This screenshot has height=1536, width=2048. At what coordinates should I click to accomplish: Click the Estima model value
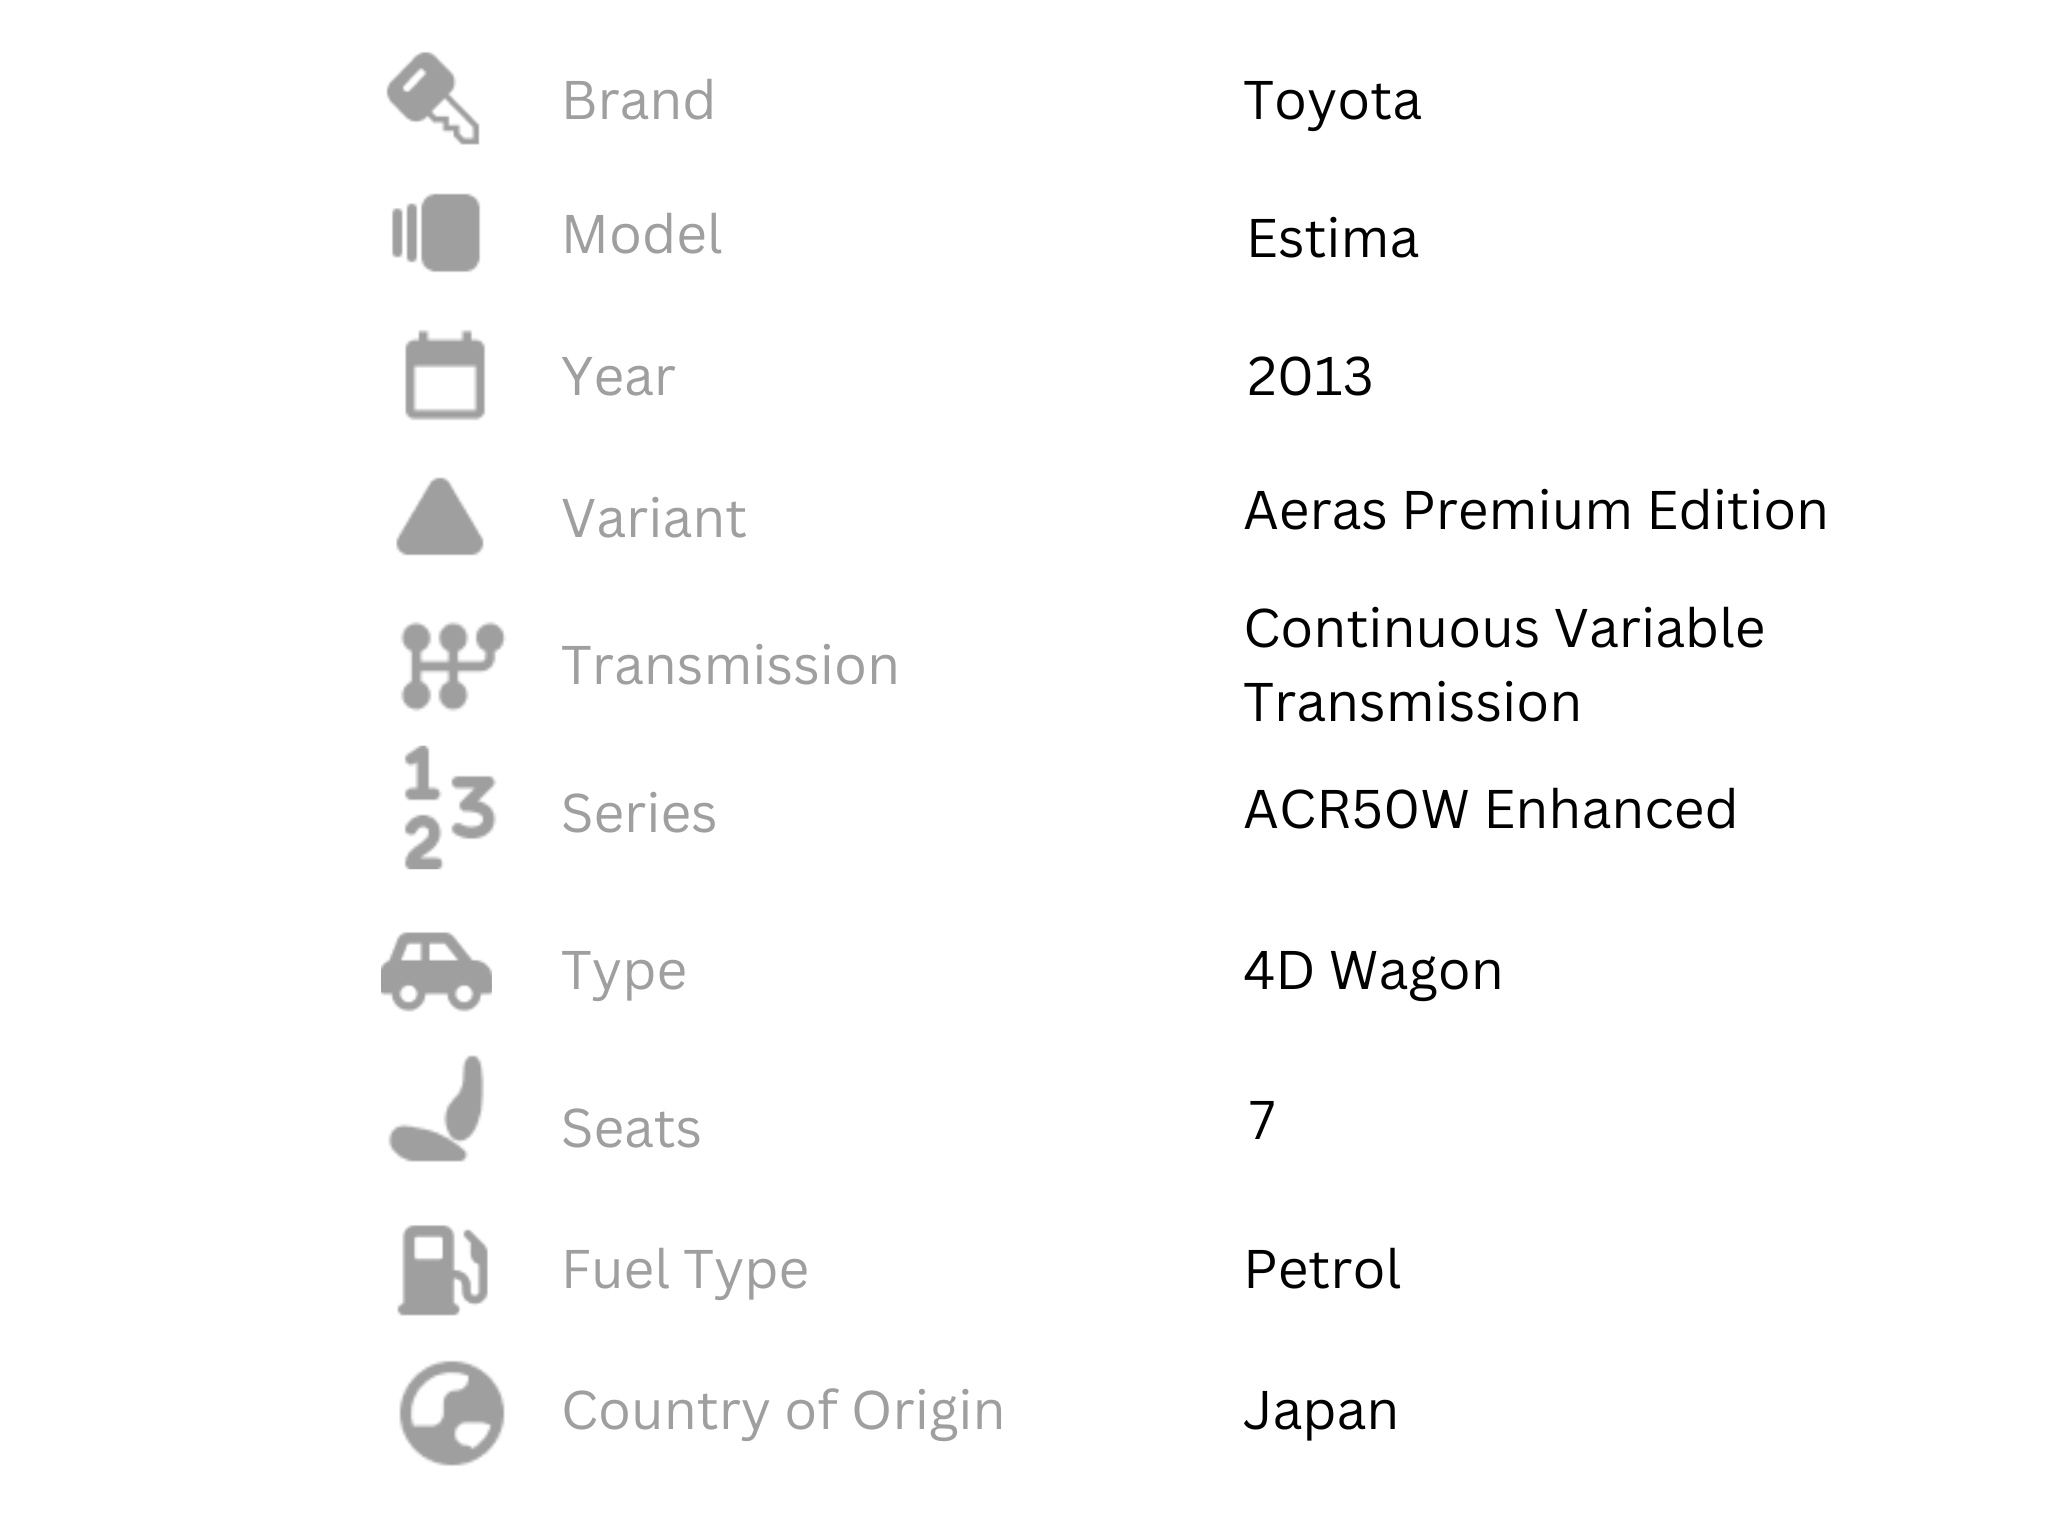(x=1332, y=239)
